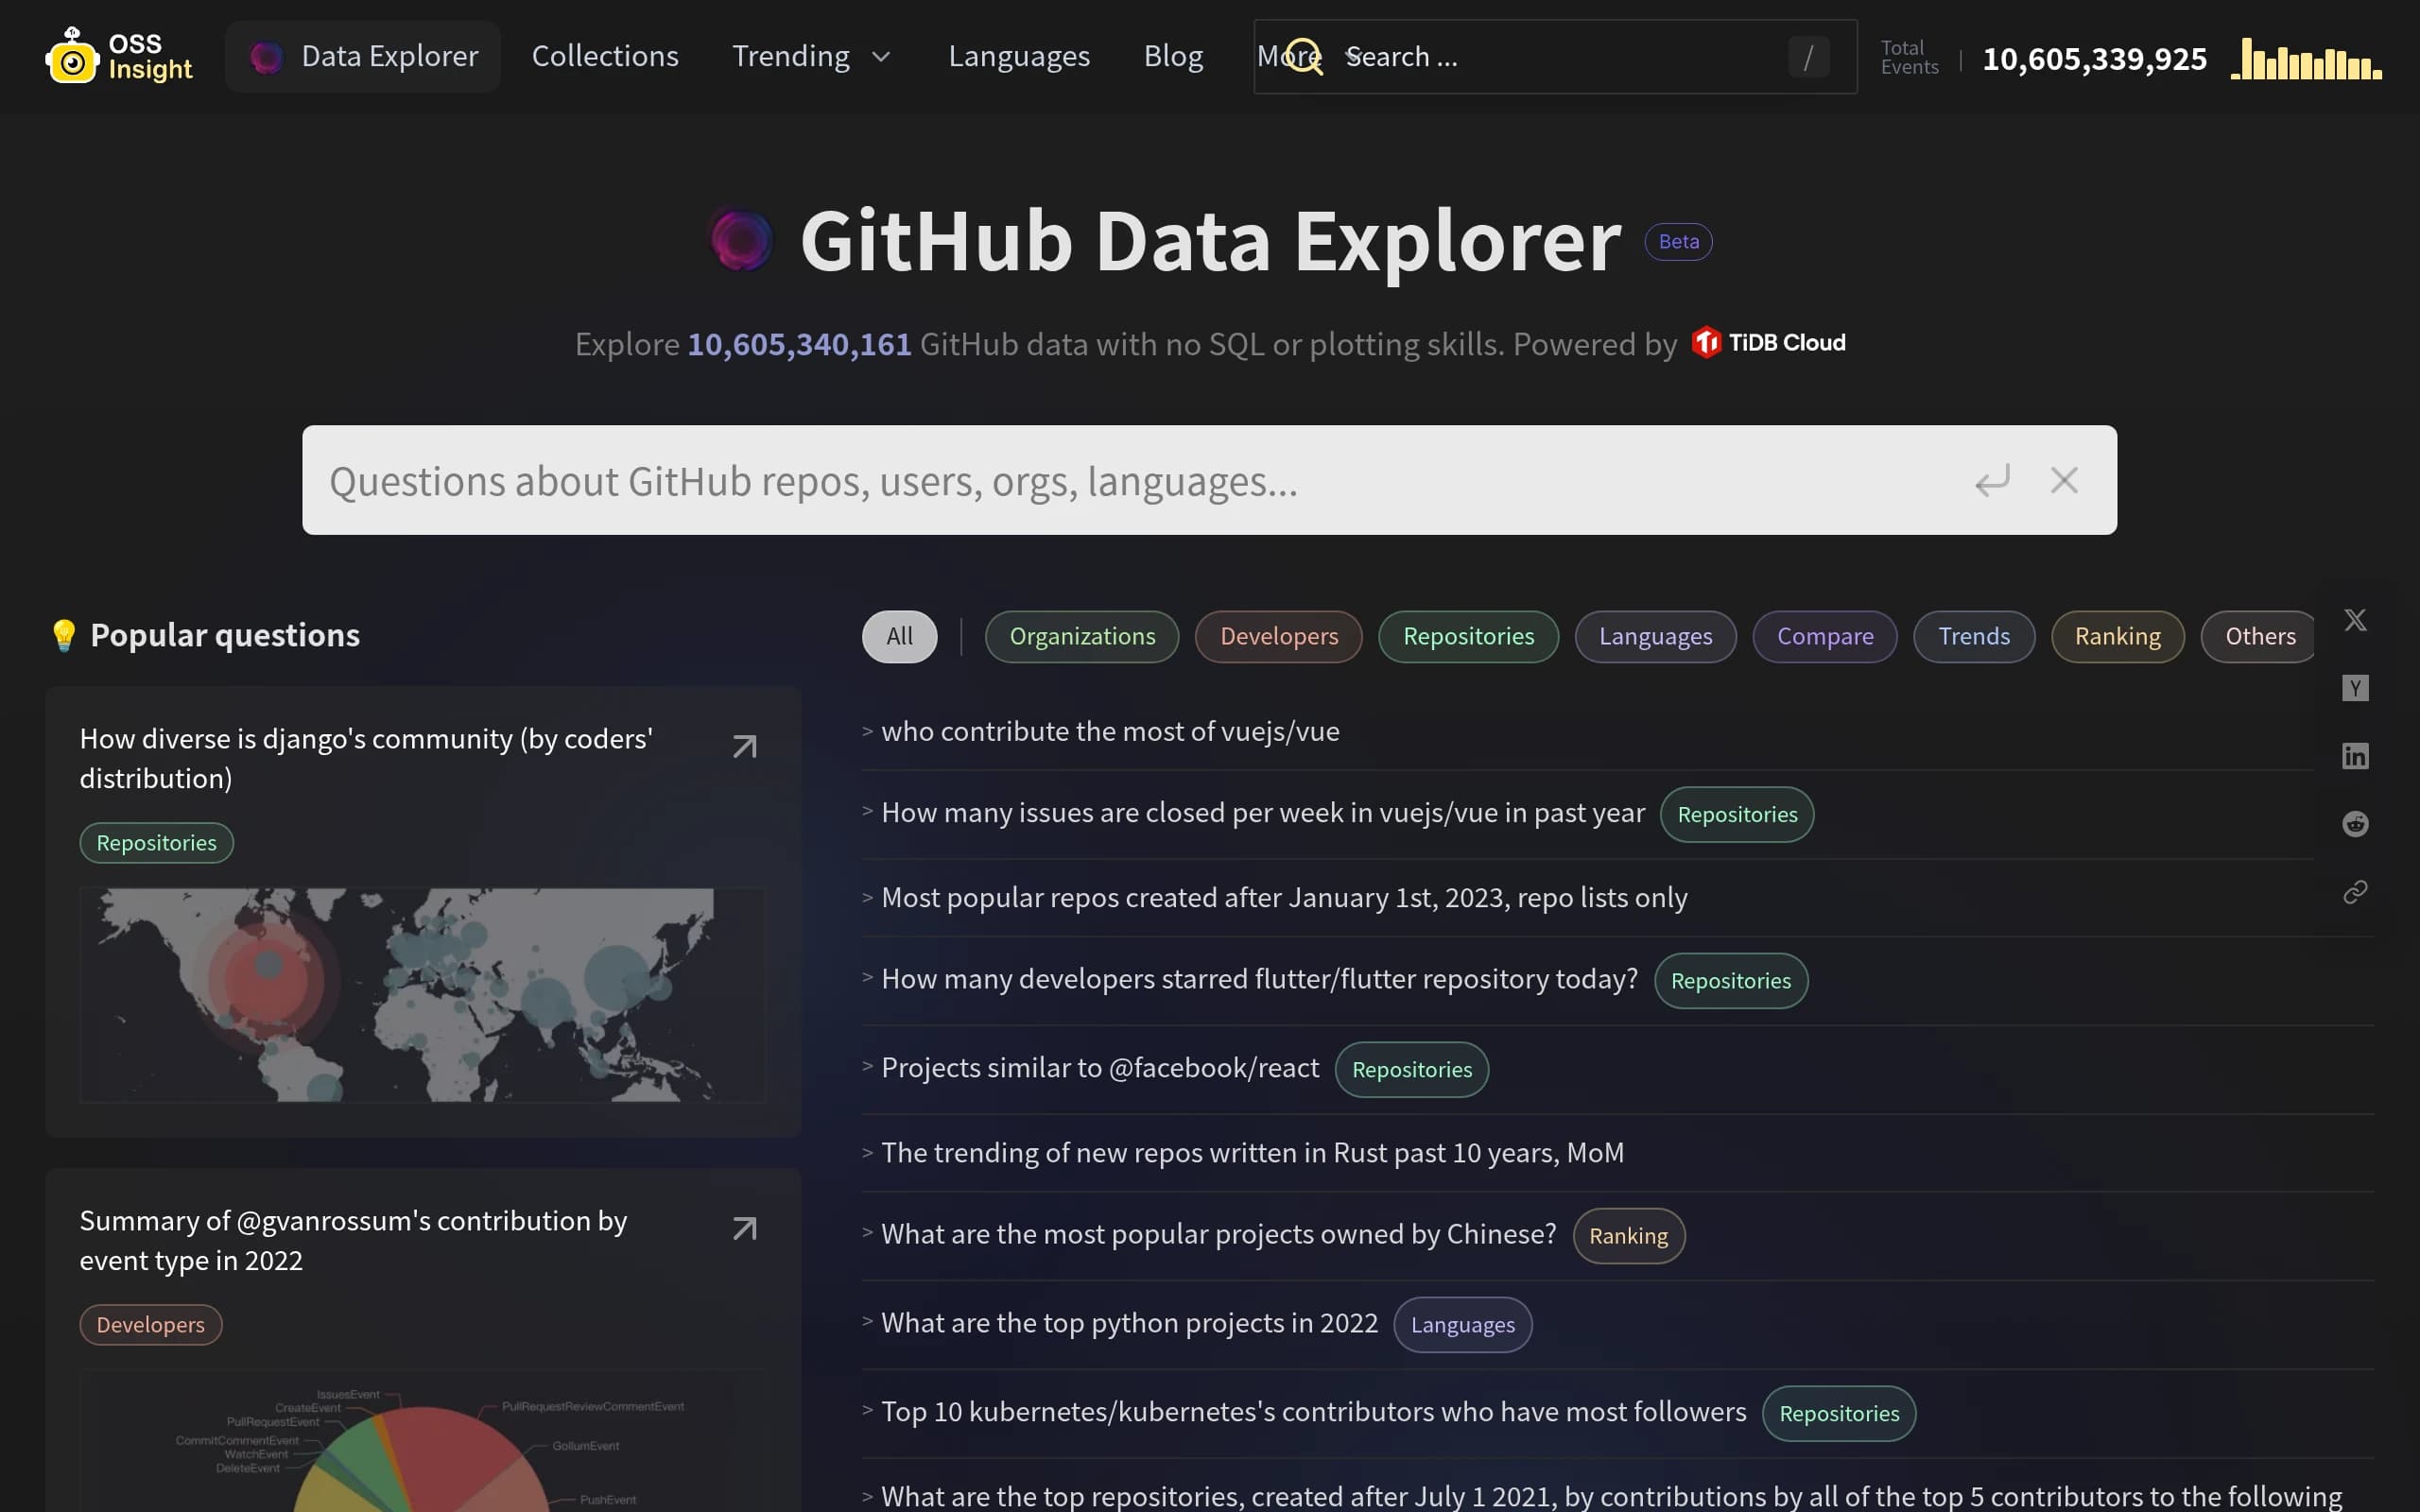
Task: Open flutter/flutter starred today question
Action: tap(1260, 979)
